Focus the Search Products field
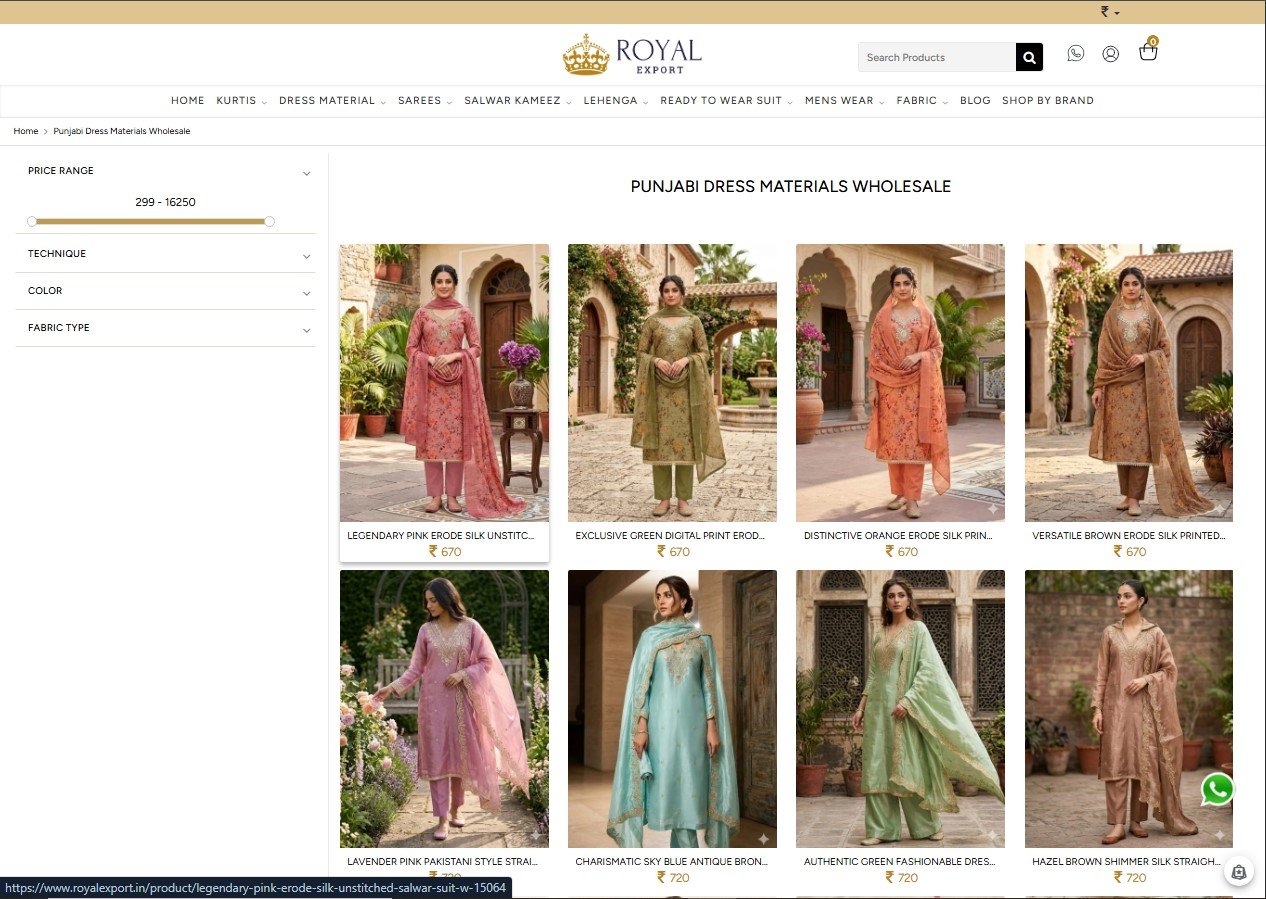 pos(937,57)
